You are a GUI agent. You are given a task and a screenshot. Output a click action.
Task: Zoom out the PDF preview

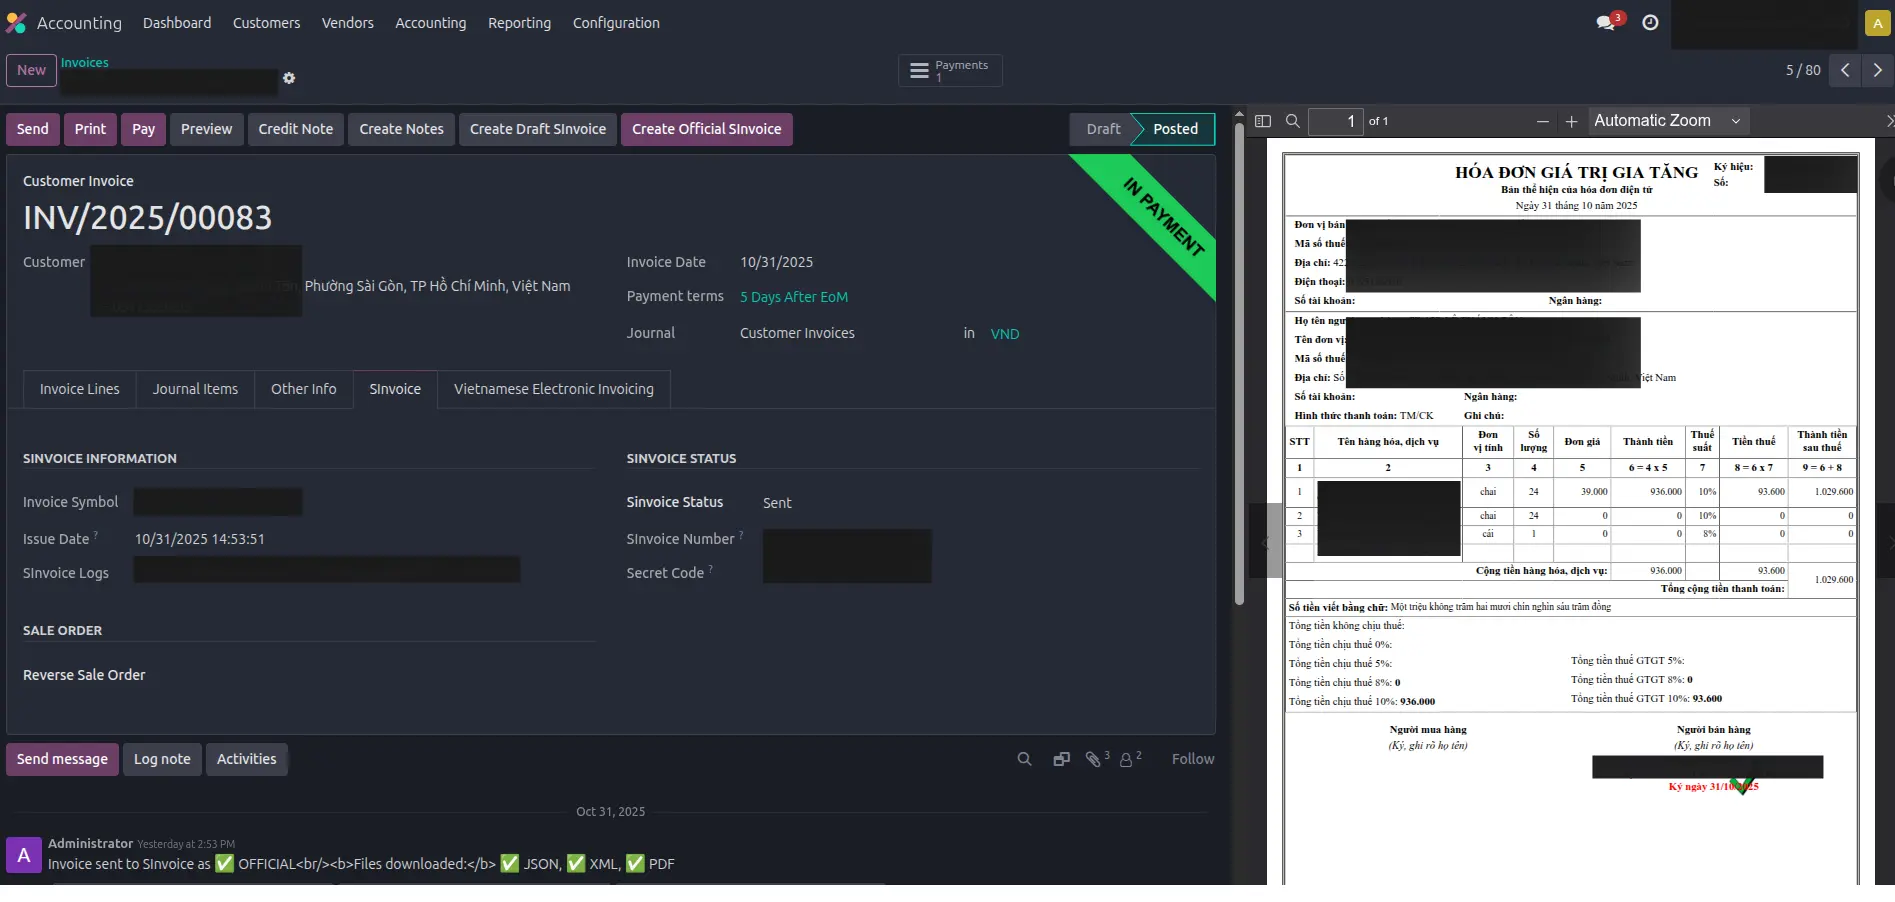(1542, 121)
